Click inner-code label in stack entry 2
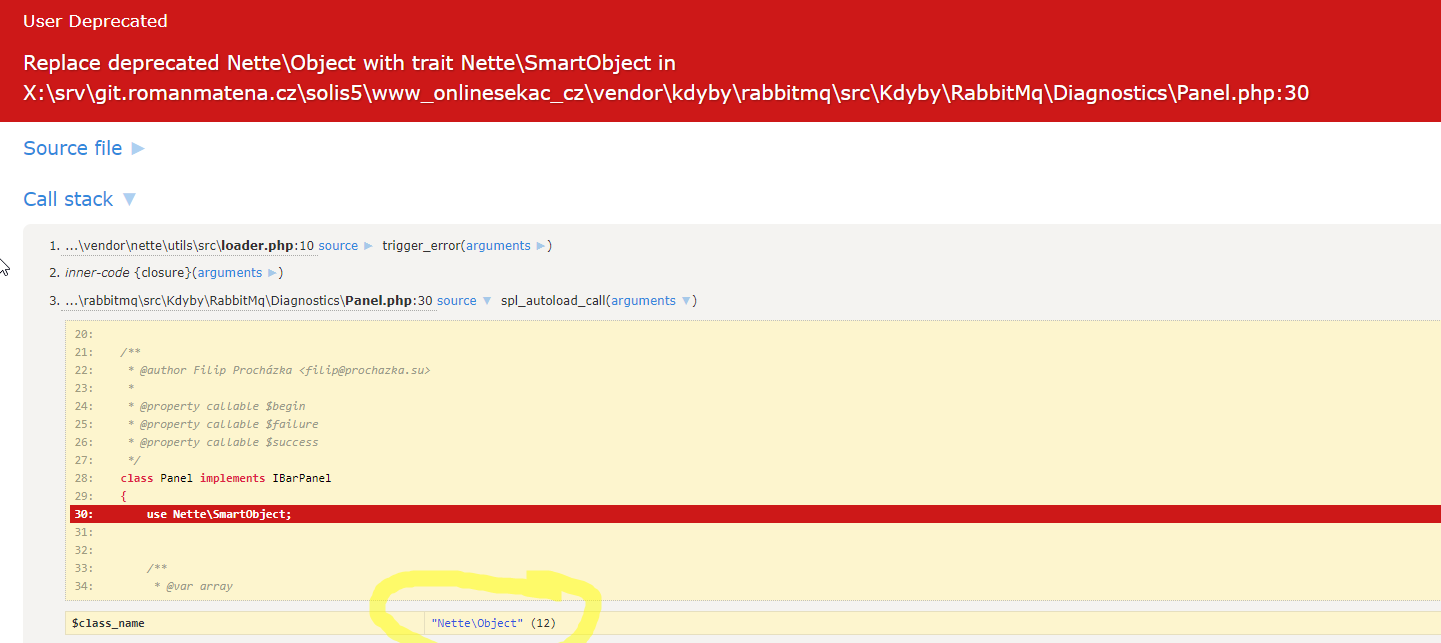The height and width of the screenshot is (643, 1441). pos(97,273)
